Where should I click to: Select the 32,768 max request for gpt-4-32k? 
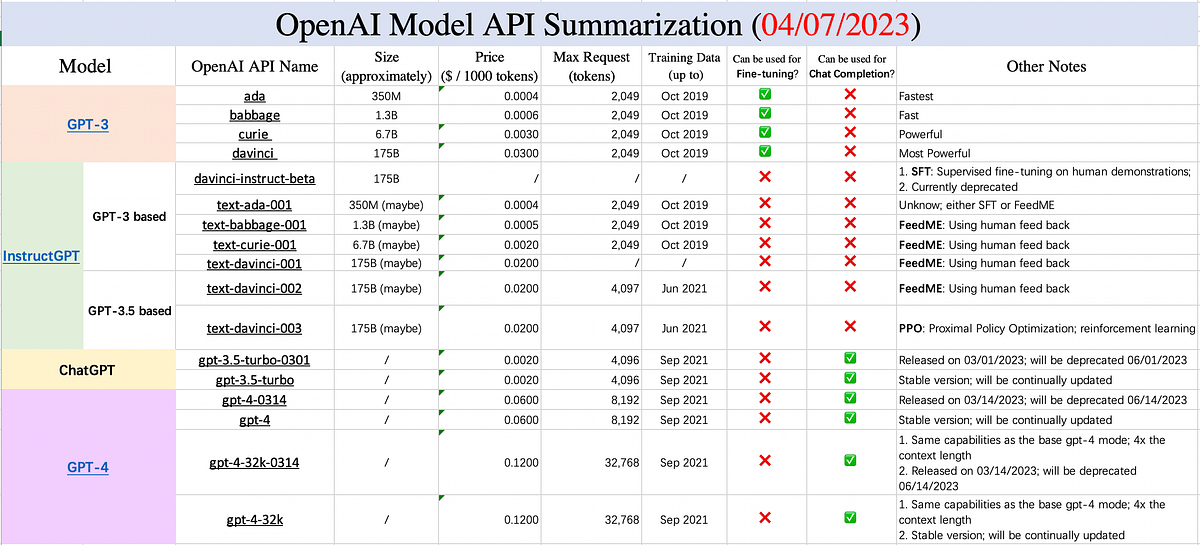621,520
